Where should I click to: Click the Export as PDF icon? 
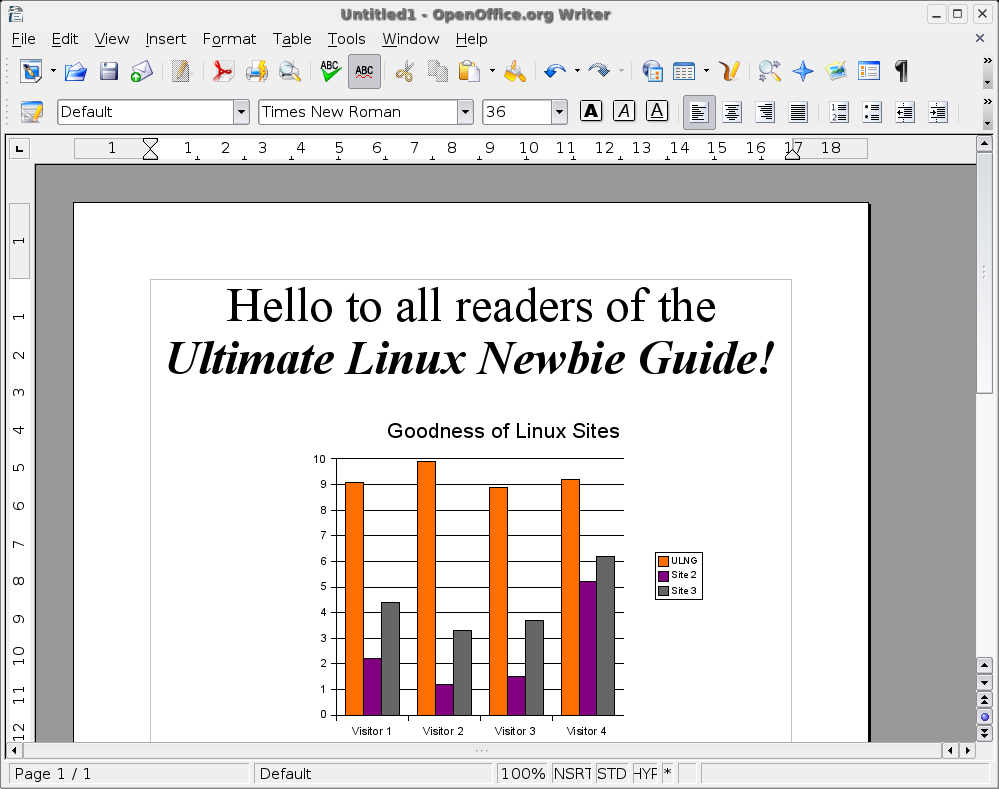coord(222,71)
